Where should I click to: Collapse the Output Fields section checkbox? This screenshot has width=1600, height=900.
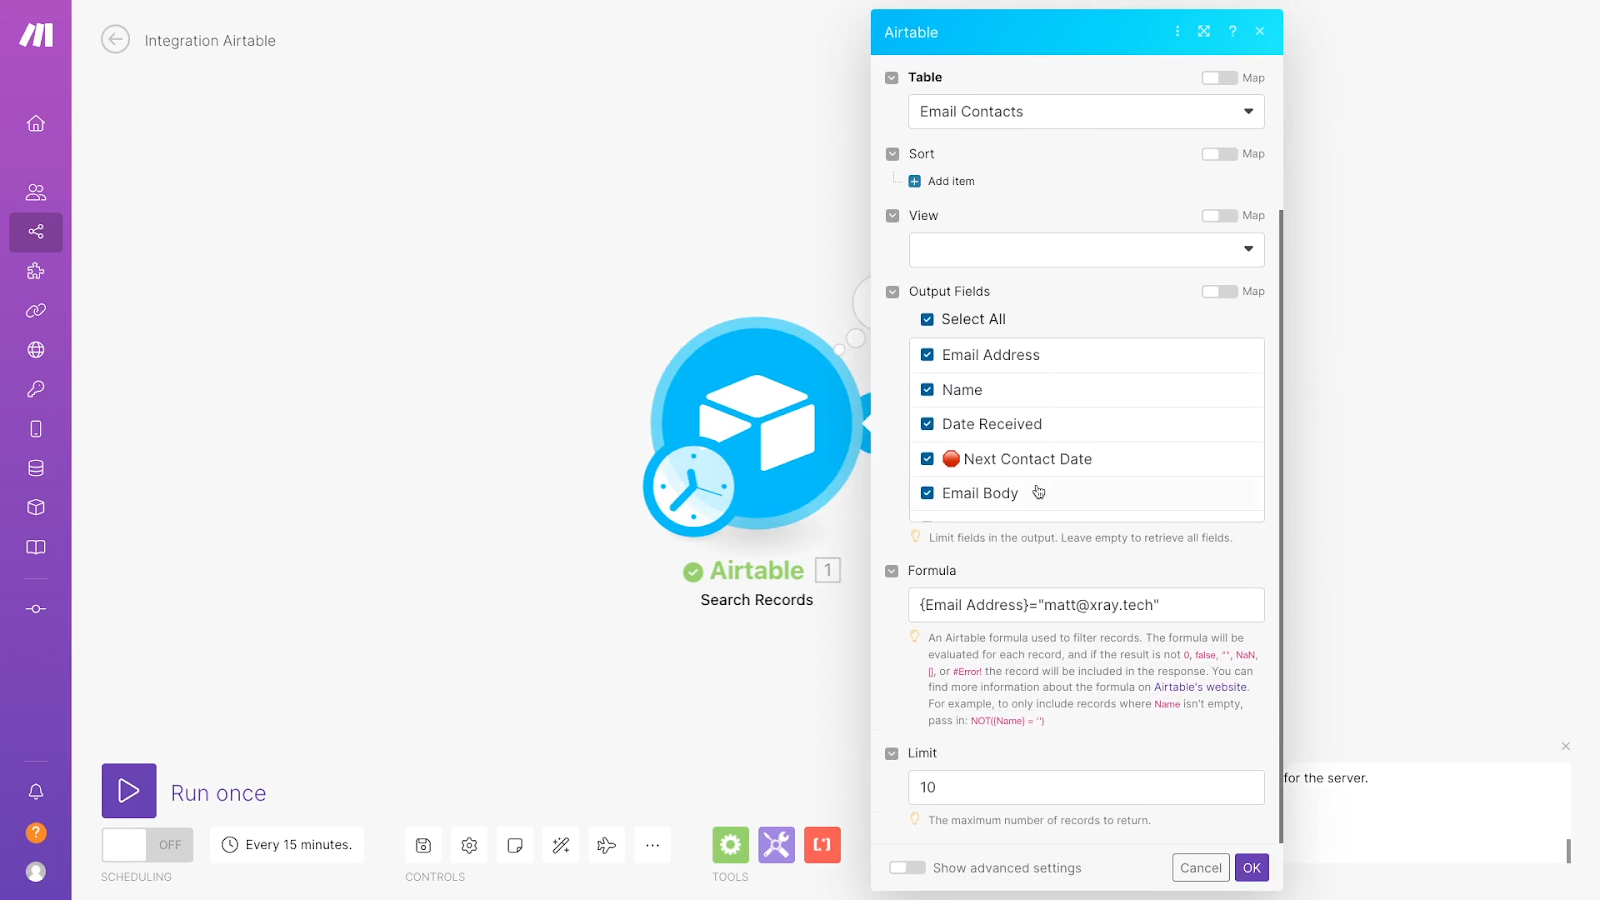click(x=892, y=292)
